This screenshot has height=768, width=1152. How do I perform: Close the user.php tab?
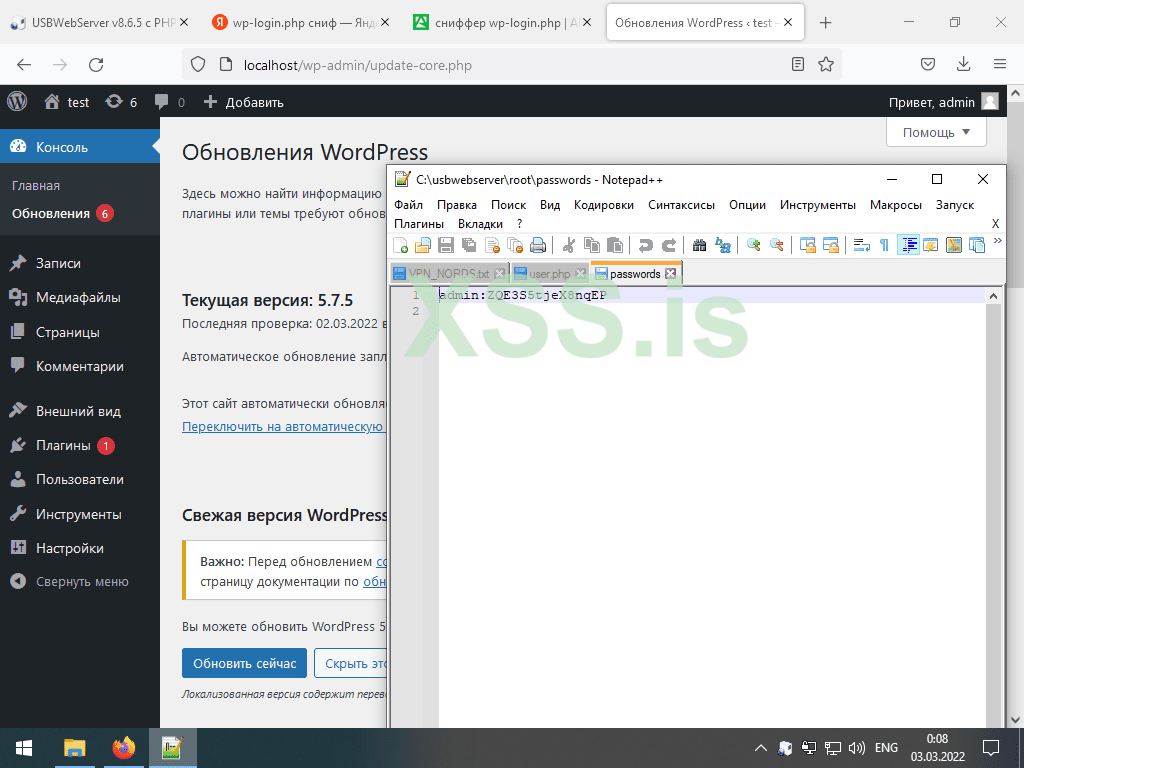coord(580,273)
